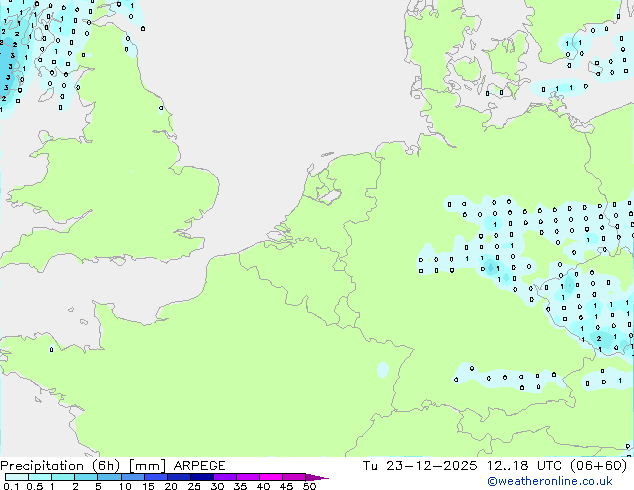
Task: Click the "12..18 UTC" time range text
Action: click(524, 466)
